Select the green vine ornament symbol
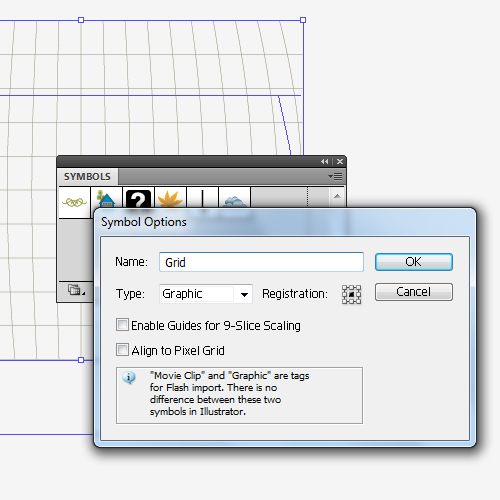Image resolution: width=500 pixels, height=500 pixels. pyautogui.click(x=75, y=202)
